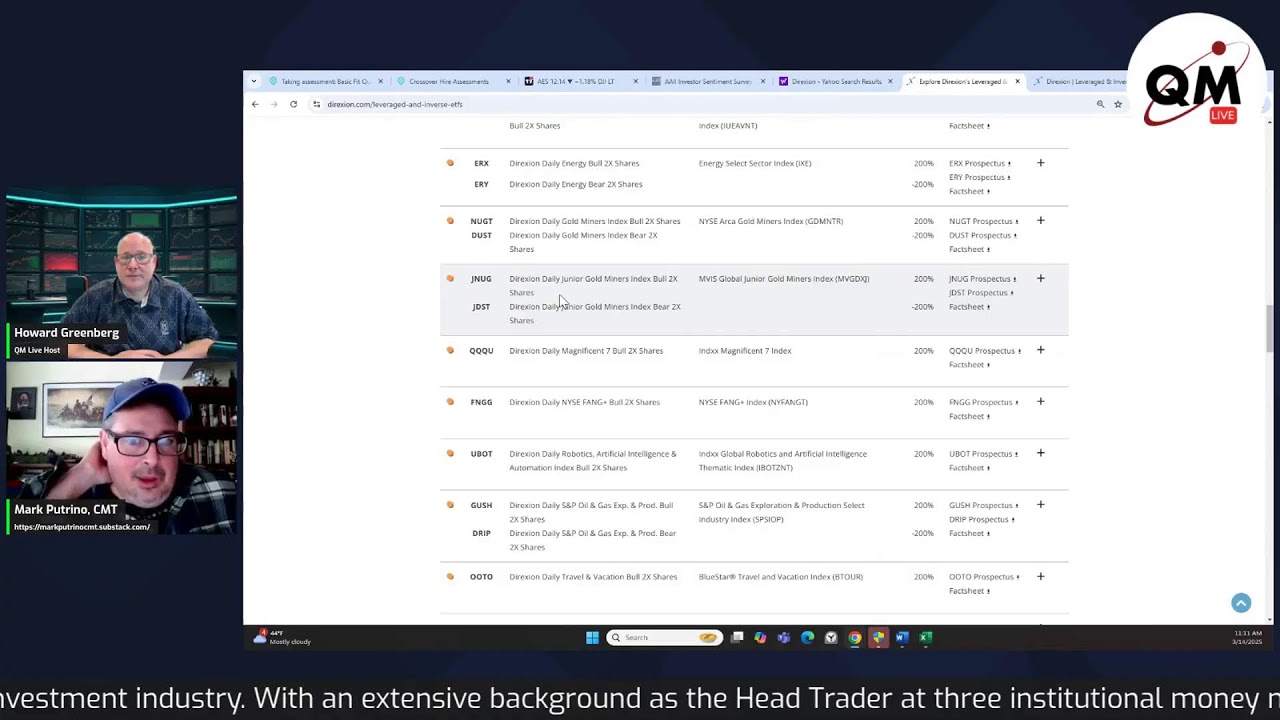Close the Crossover Hire Assessments tab

click(508, 82)
